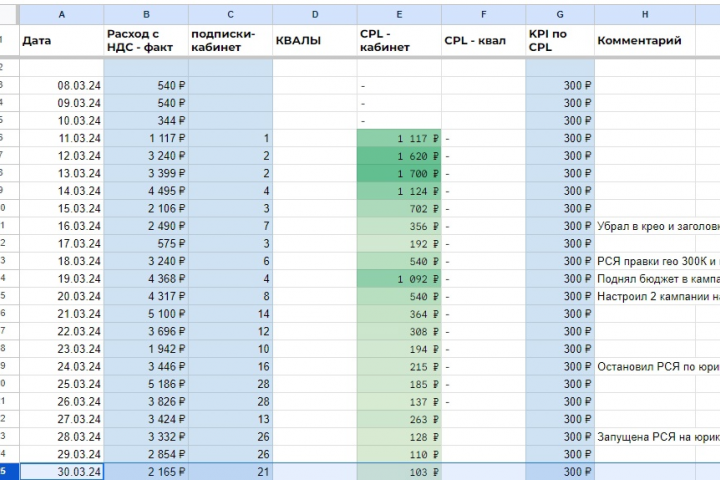The height and width of the screenshot is (480, 720).
Task: Select date cell 08.03.24
Action: 62,85
